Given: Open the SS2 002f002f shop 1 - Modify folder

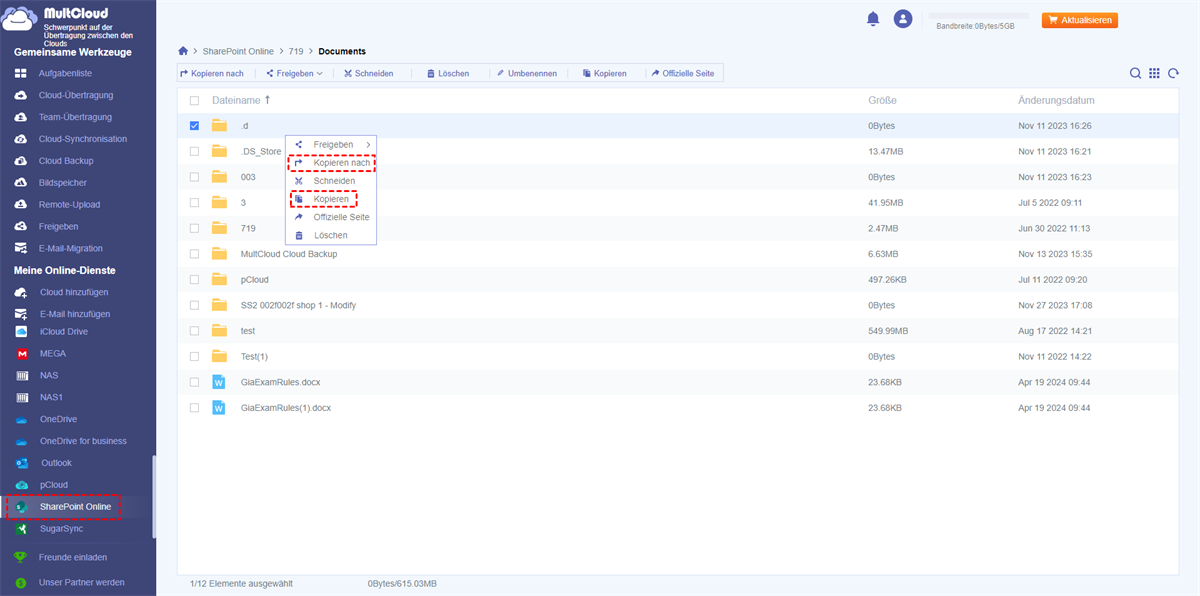Looking at the screenshot, I should [298, 305].
